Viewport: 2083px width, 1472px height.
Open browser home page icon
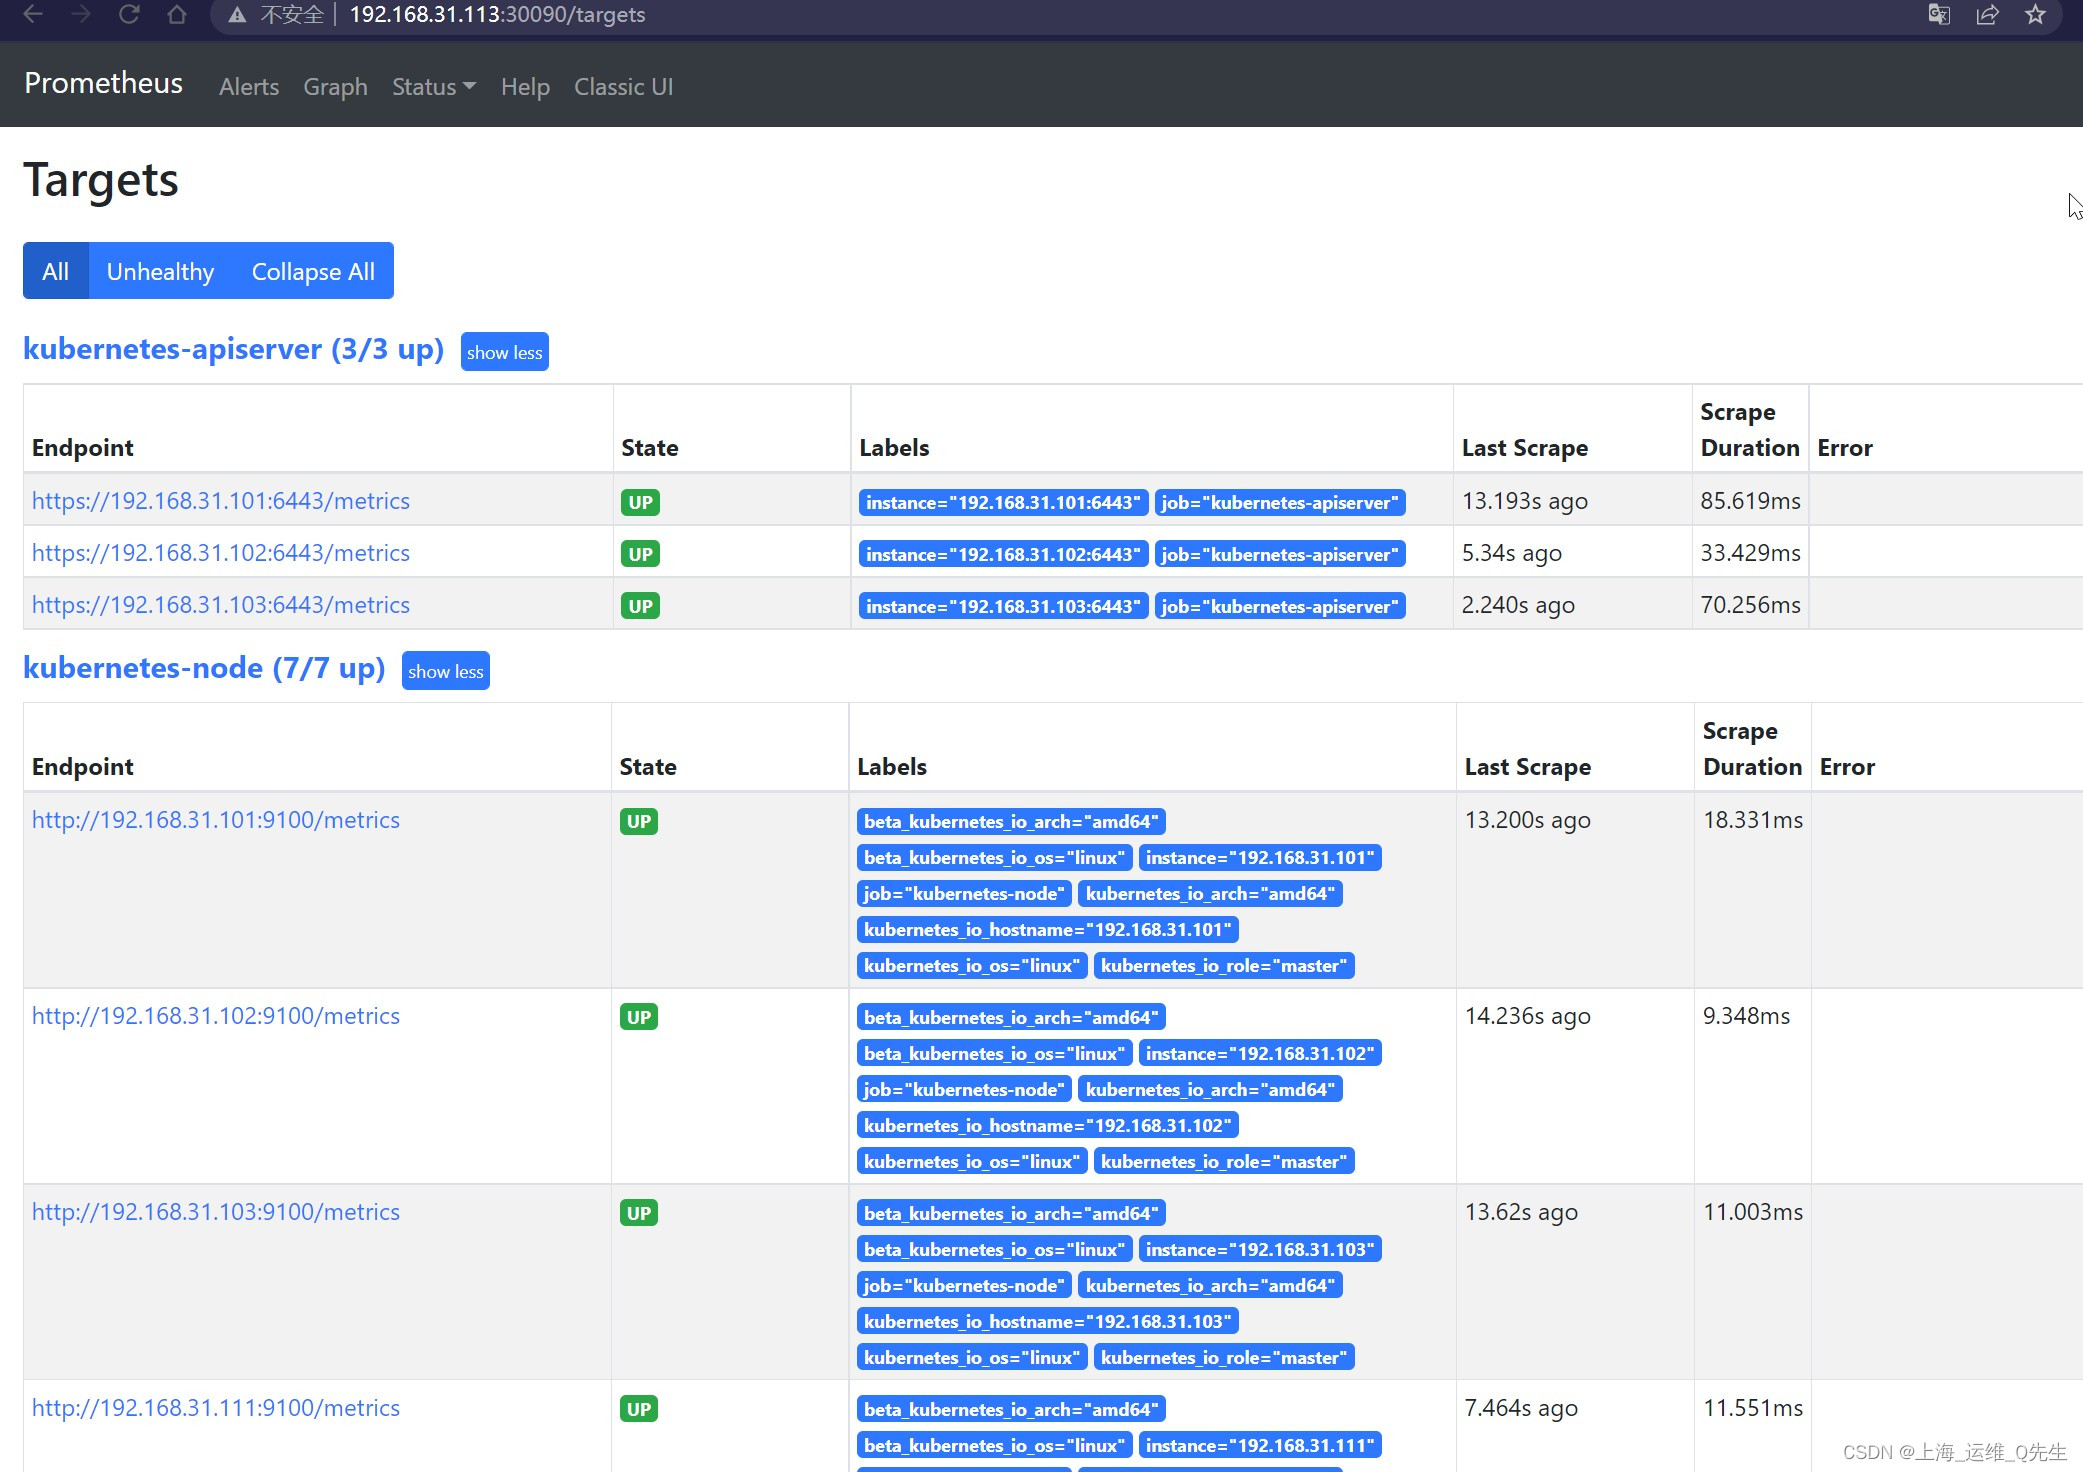(177, 15)
